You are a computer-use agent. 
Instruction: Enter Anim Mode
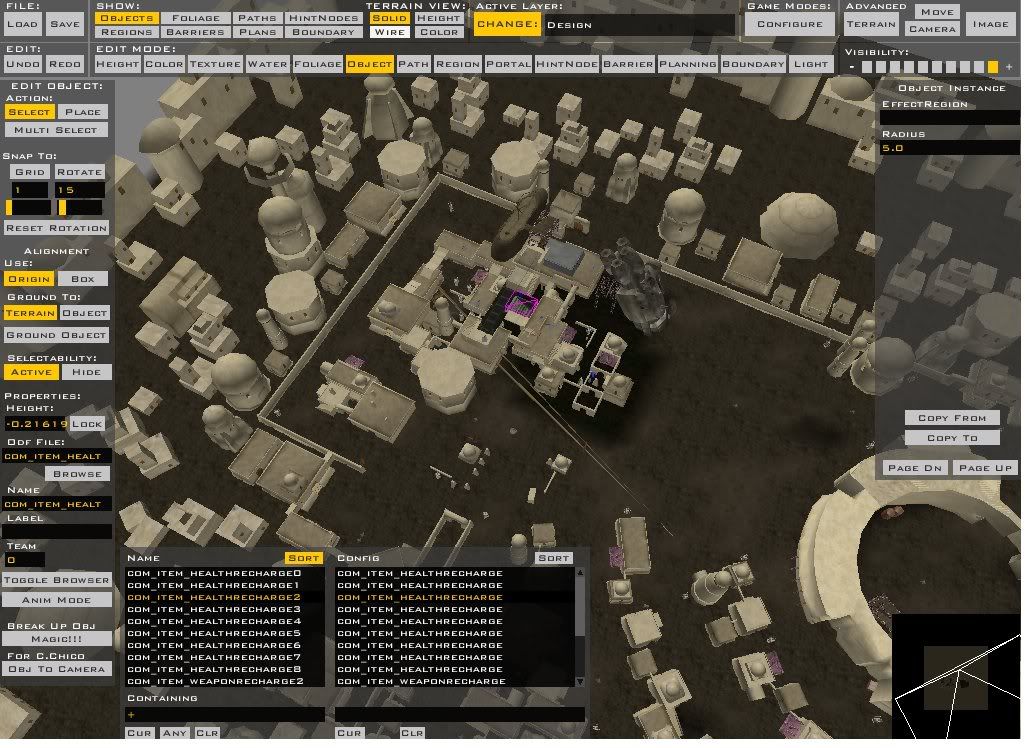pos(56,599)
